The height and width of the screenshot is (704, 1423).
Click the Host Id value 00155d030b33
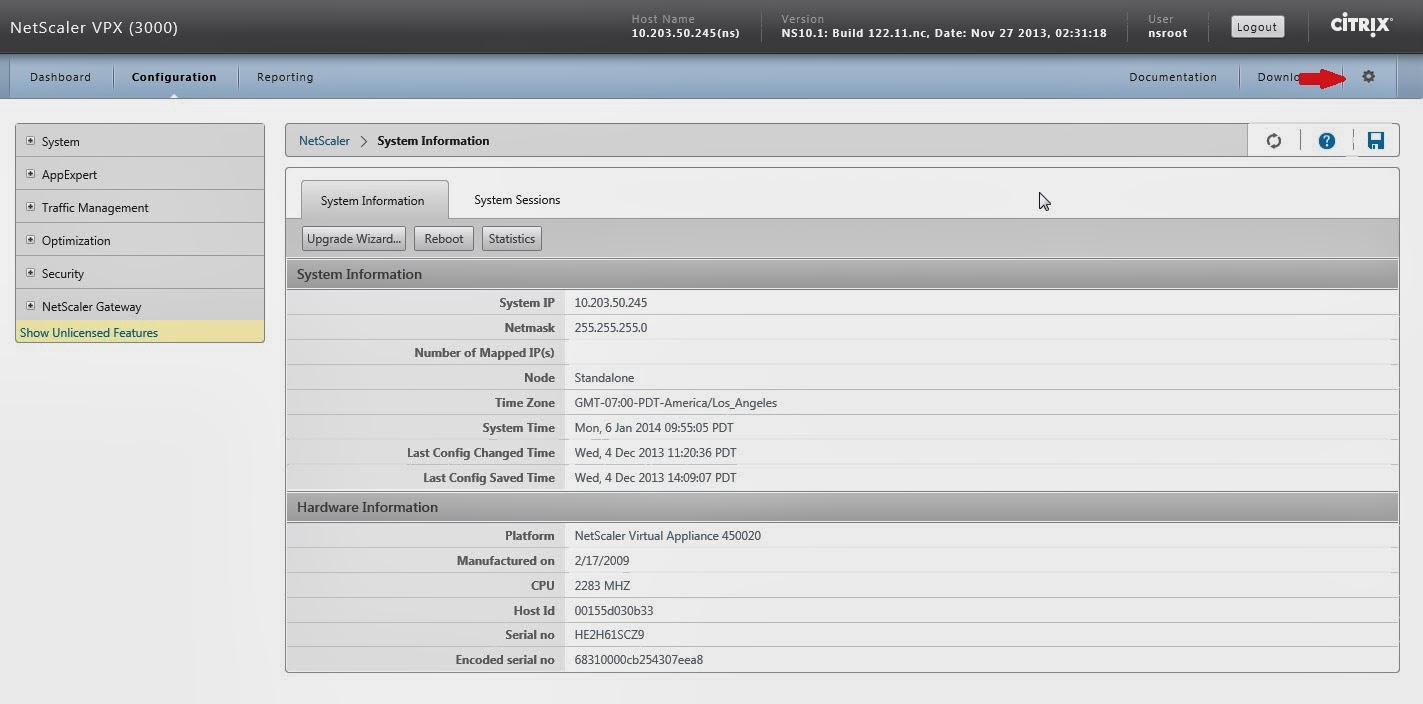pyautogui.click(x=613, y=611)
